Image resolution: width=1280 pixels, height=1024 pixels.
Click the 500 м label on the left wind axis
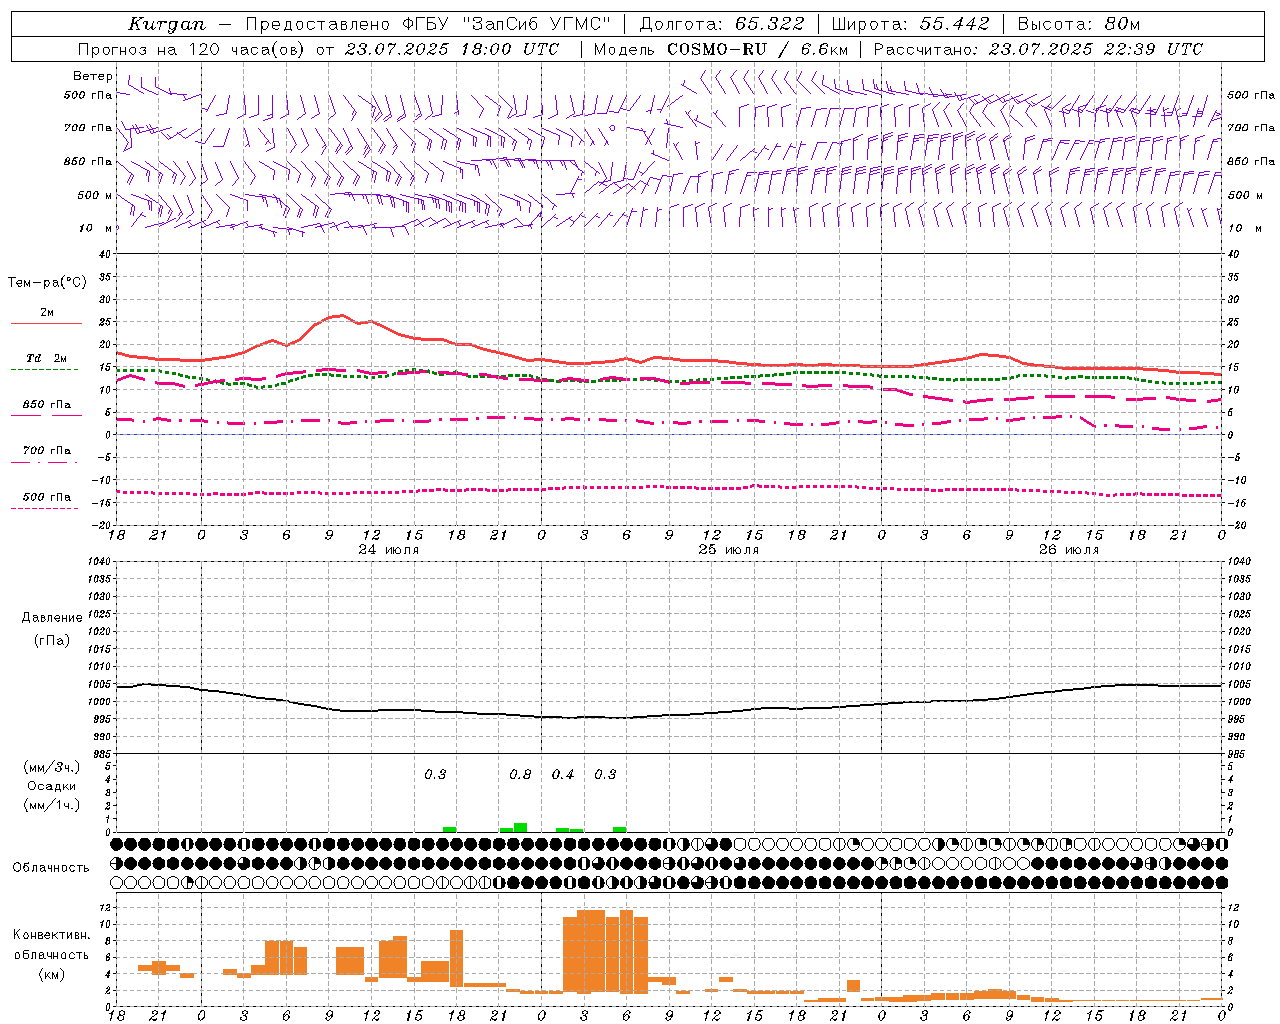[95, 195]
